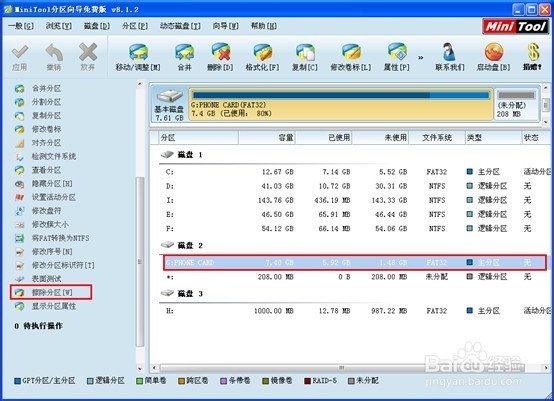Viewport: 554px width, 401px height.
Task: Choose Merge Partition (合并分区) in sidebar
Action: click(46, 88)
